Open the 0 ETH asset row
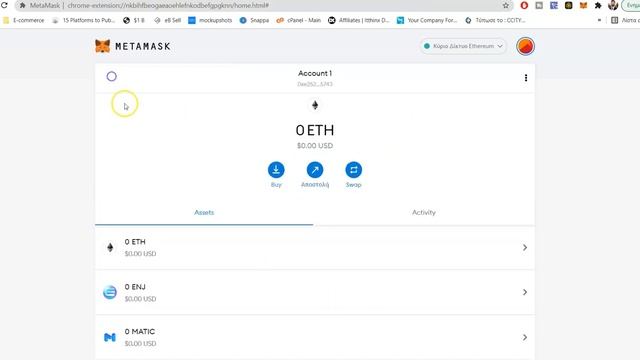Viewport: 640px width, 360px height. [315, 247]
